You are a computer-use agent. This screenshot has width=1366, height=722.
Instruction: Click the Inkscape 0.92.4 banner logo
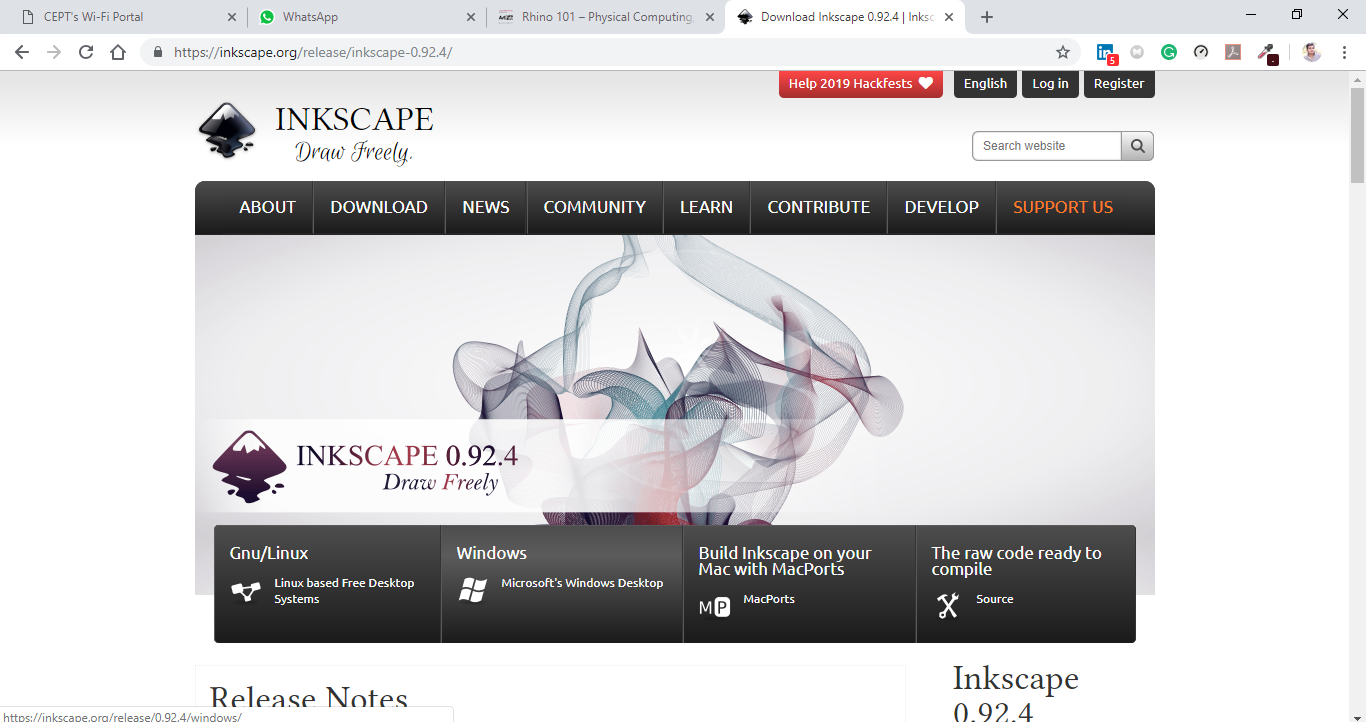click(250, 467)
